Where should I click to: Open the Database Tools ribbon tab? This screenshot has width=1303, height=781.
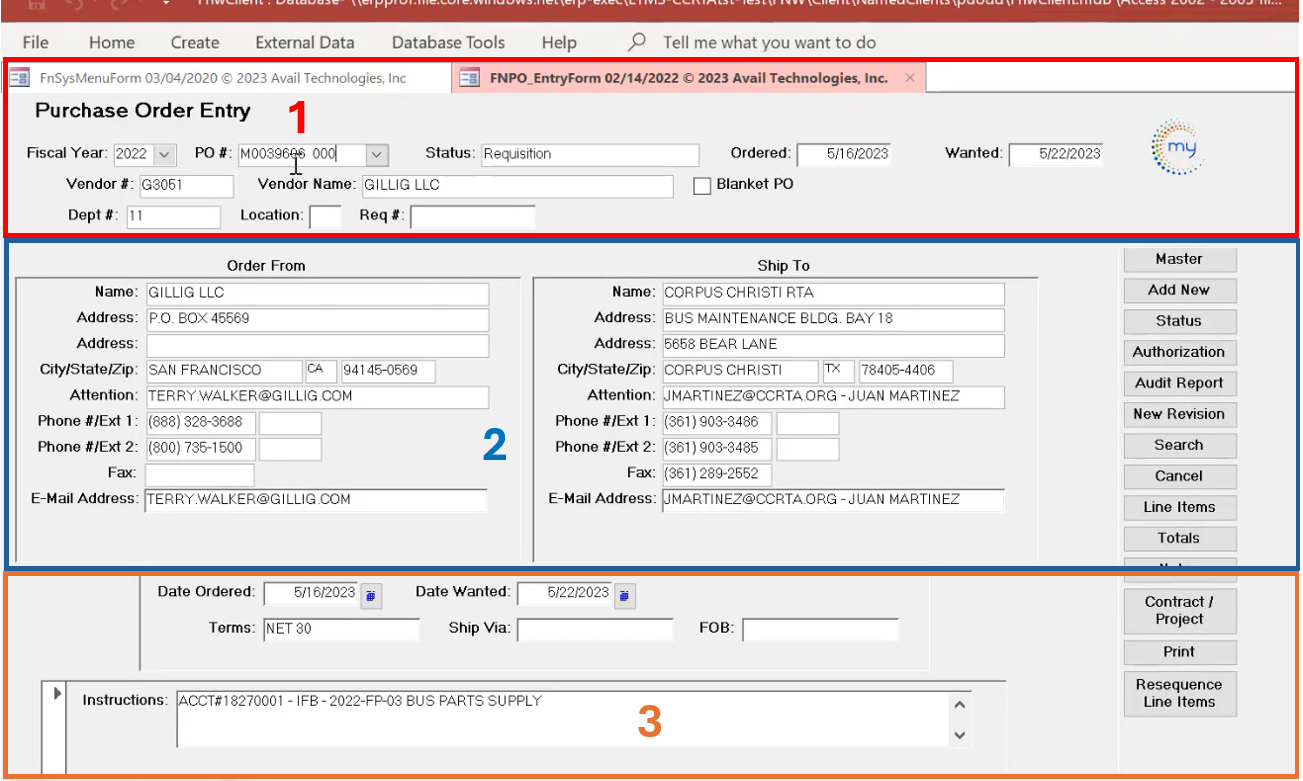pos(448,42)
